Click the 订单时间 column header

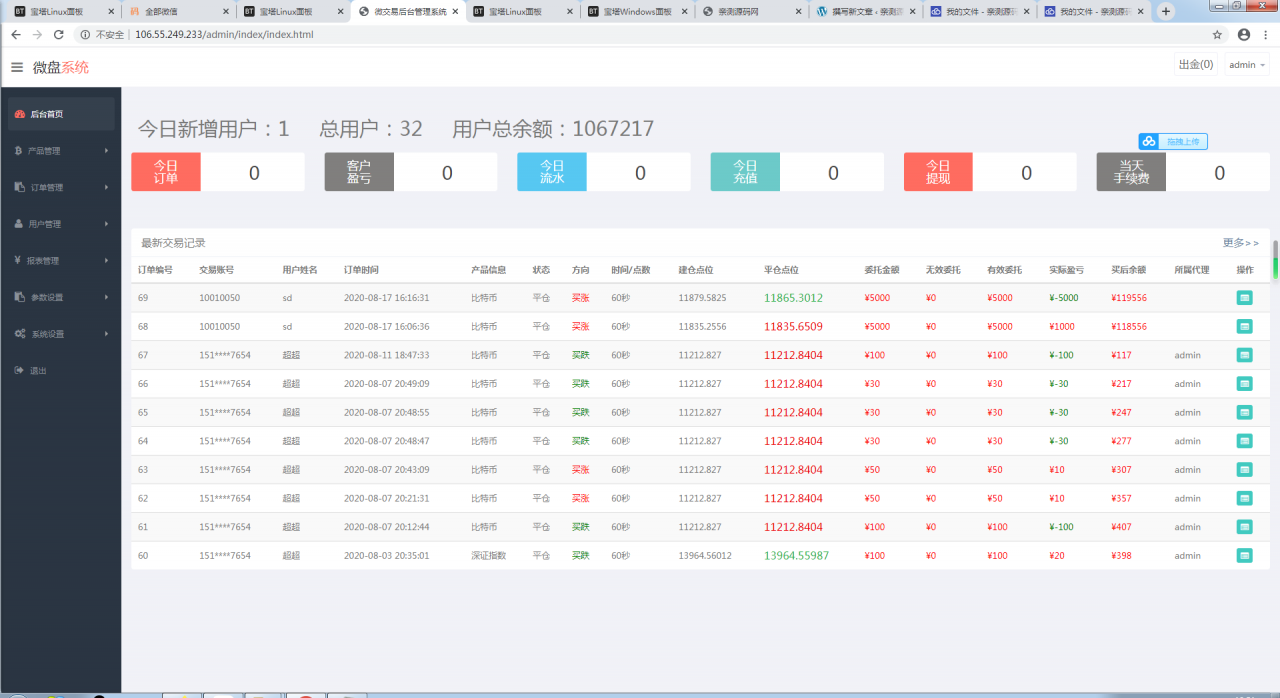(361, 270)
